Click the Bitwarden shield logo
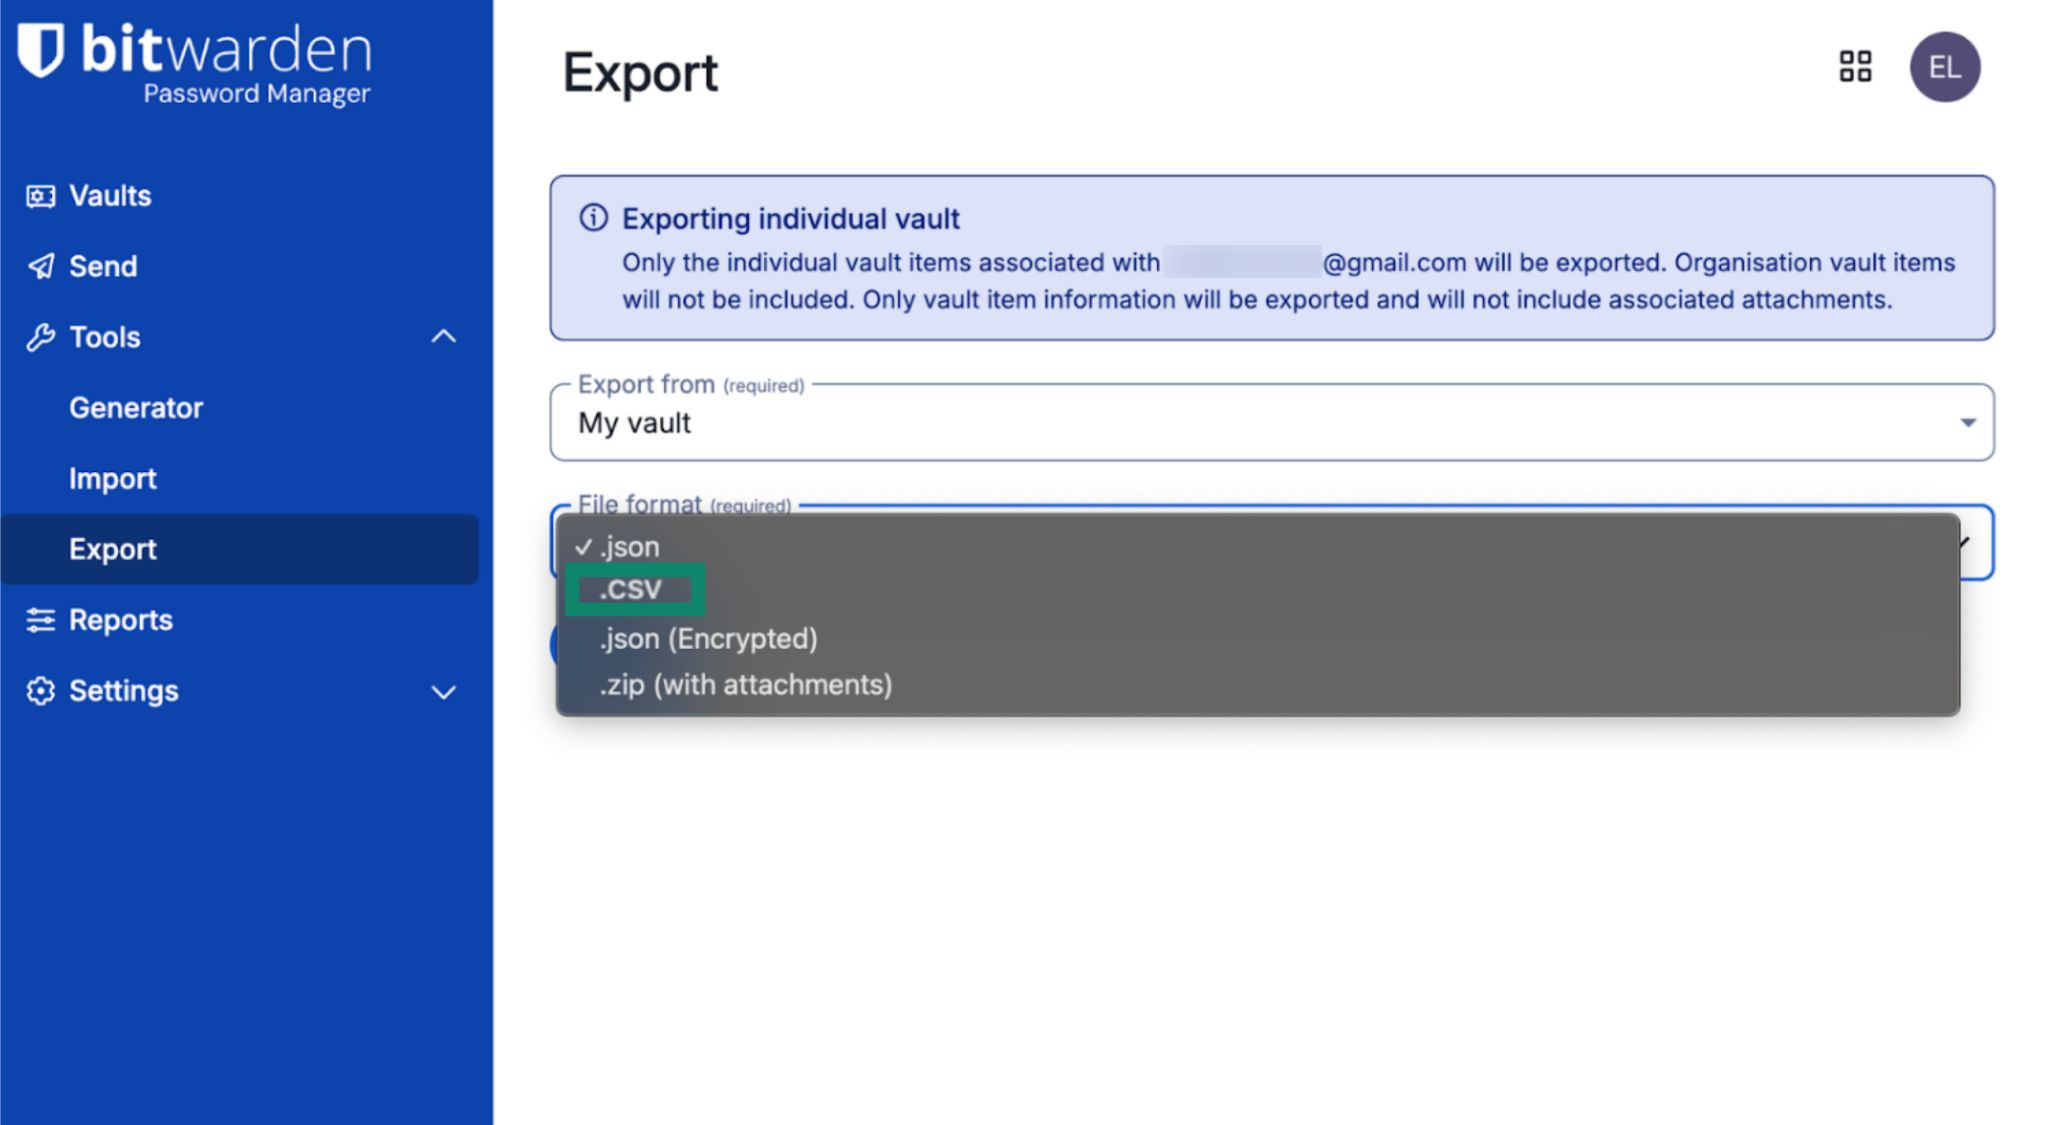 coord(41,51)
